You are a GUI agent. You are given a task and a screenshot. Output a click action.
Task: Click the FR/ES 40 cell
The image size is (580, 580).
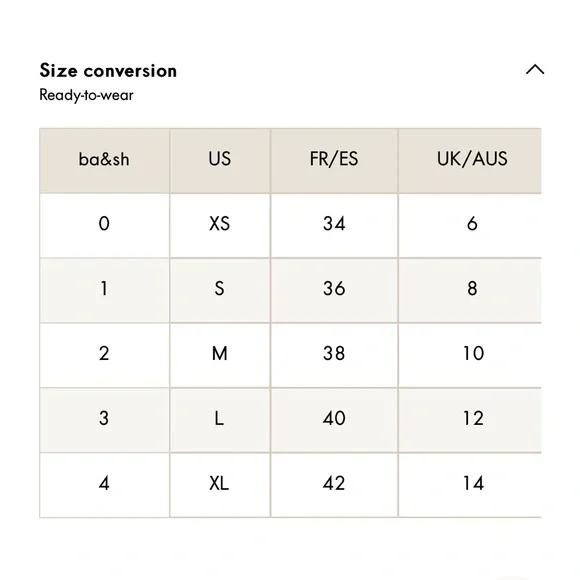(334, 420)
